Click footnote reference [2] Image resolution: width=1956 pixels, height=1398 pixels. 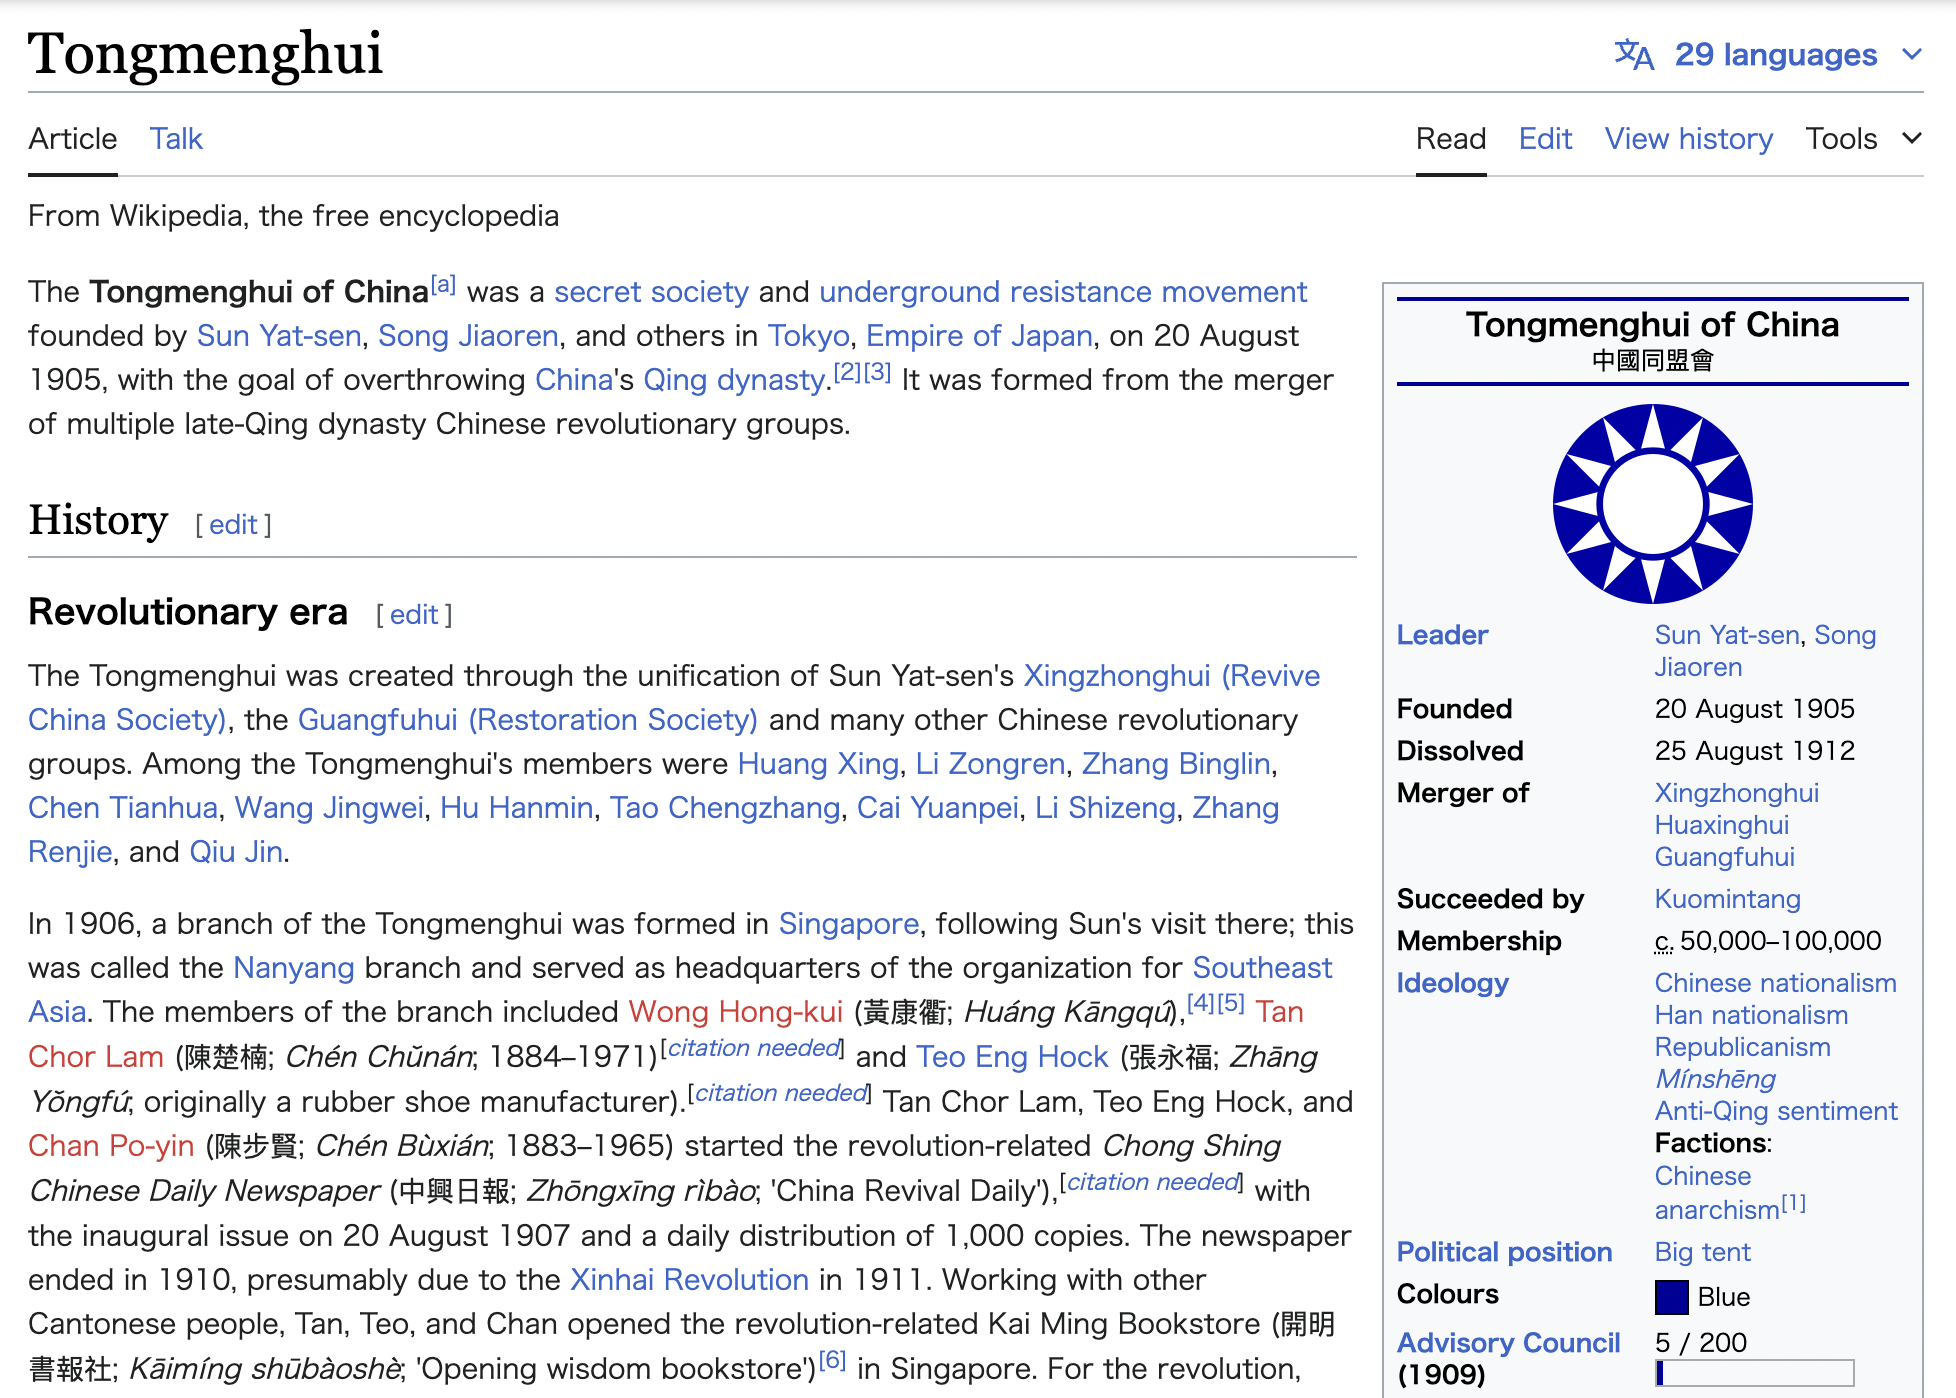point(847,372)
